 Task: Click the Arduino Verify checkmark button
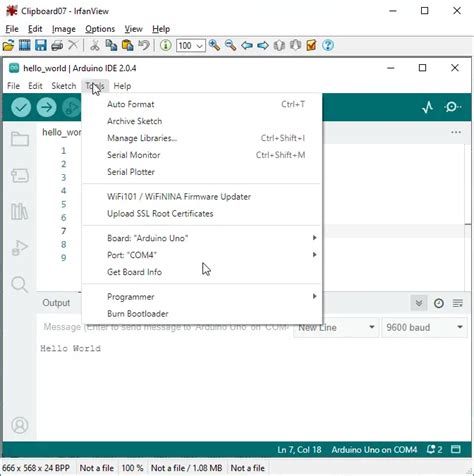(x=21, y=107)
